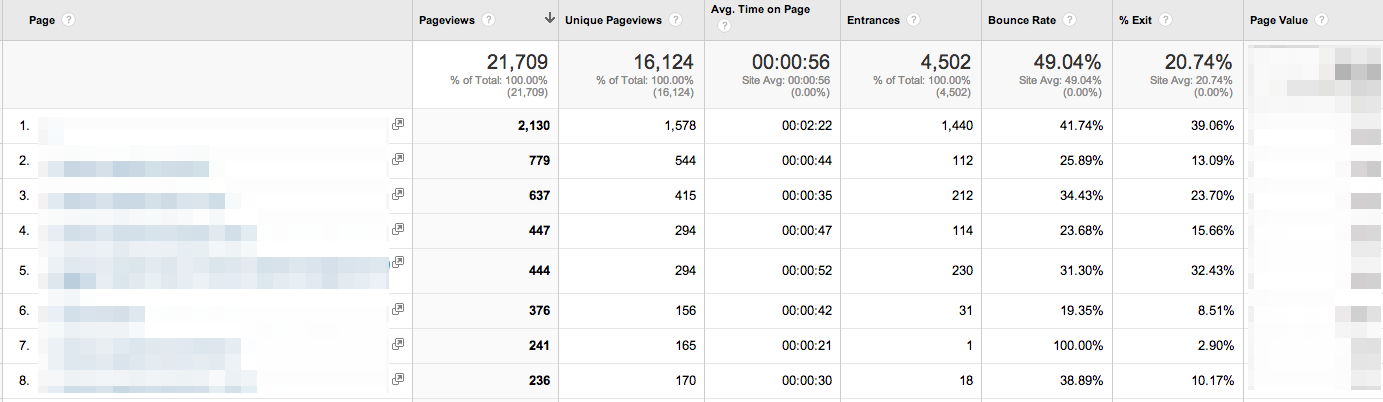This screenshot has width=1383, height=402.
Task: Click open-in-new-window icon on row 5
Action: [397, 262]
